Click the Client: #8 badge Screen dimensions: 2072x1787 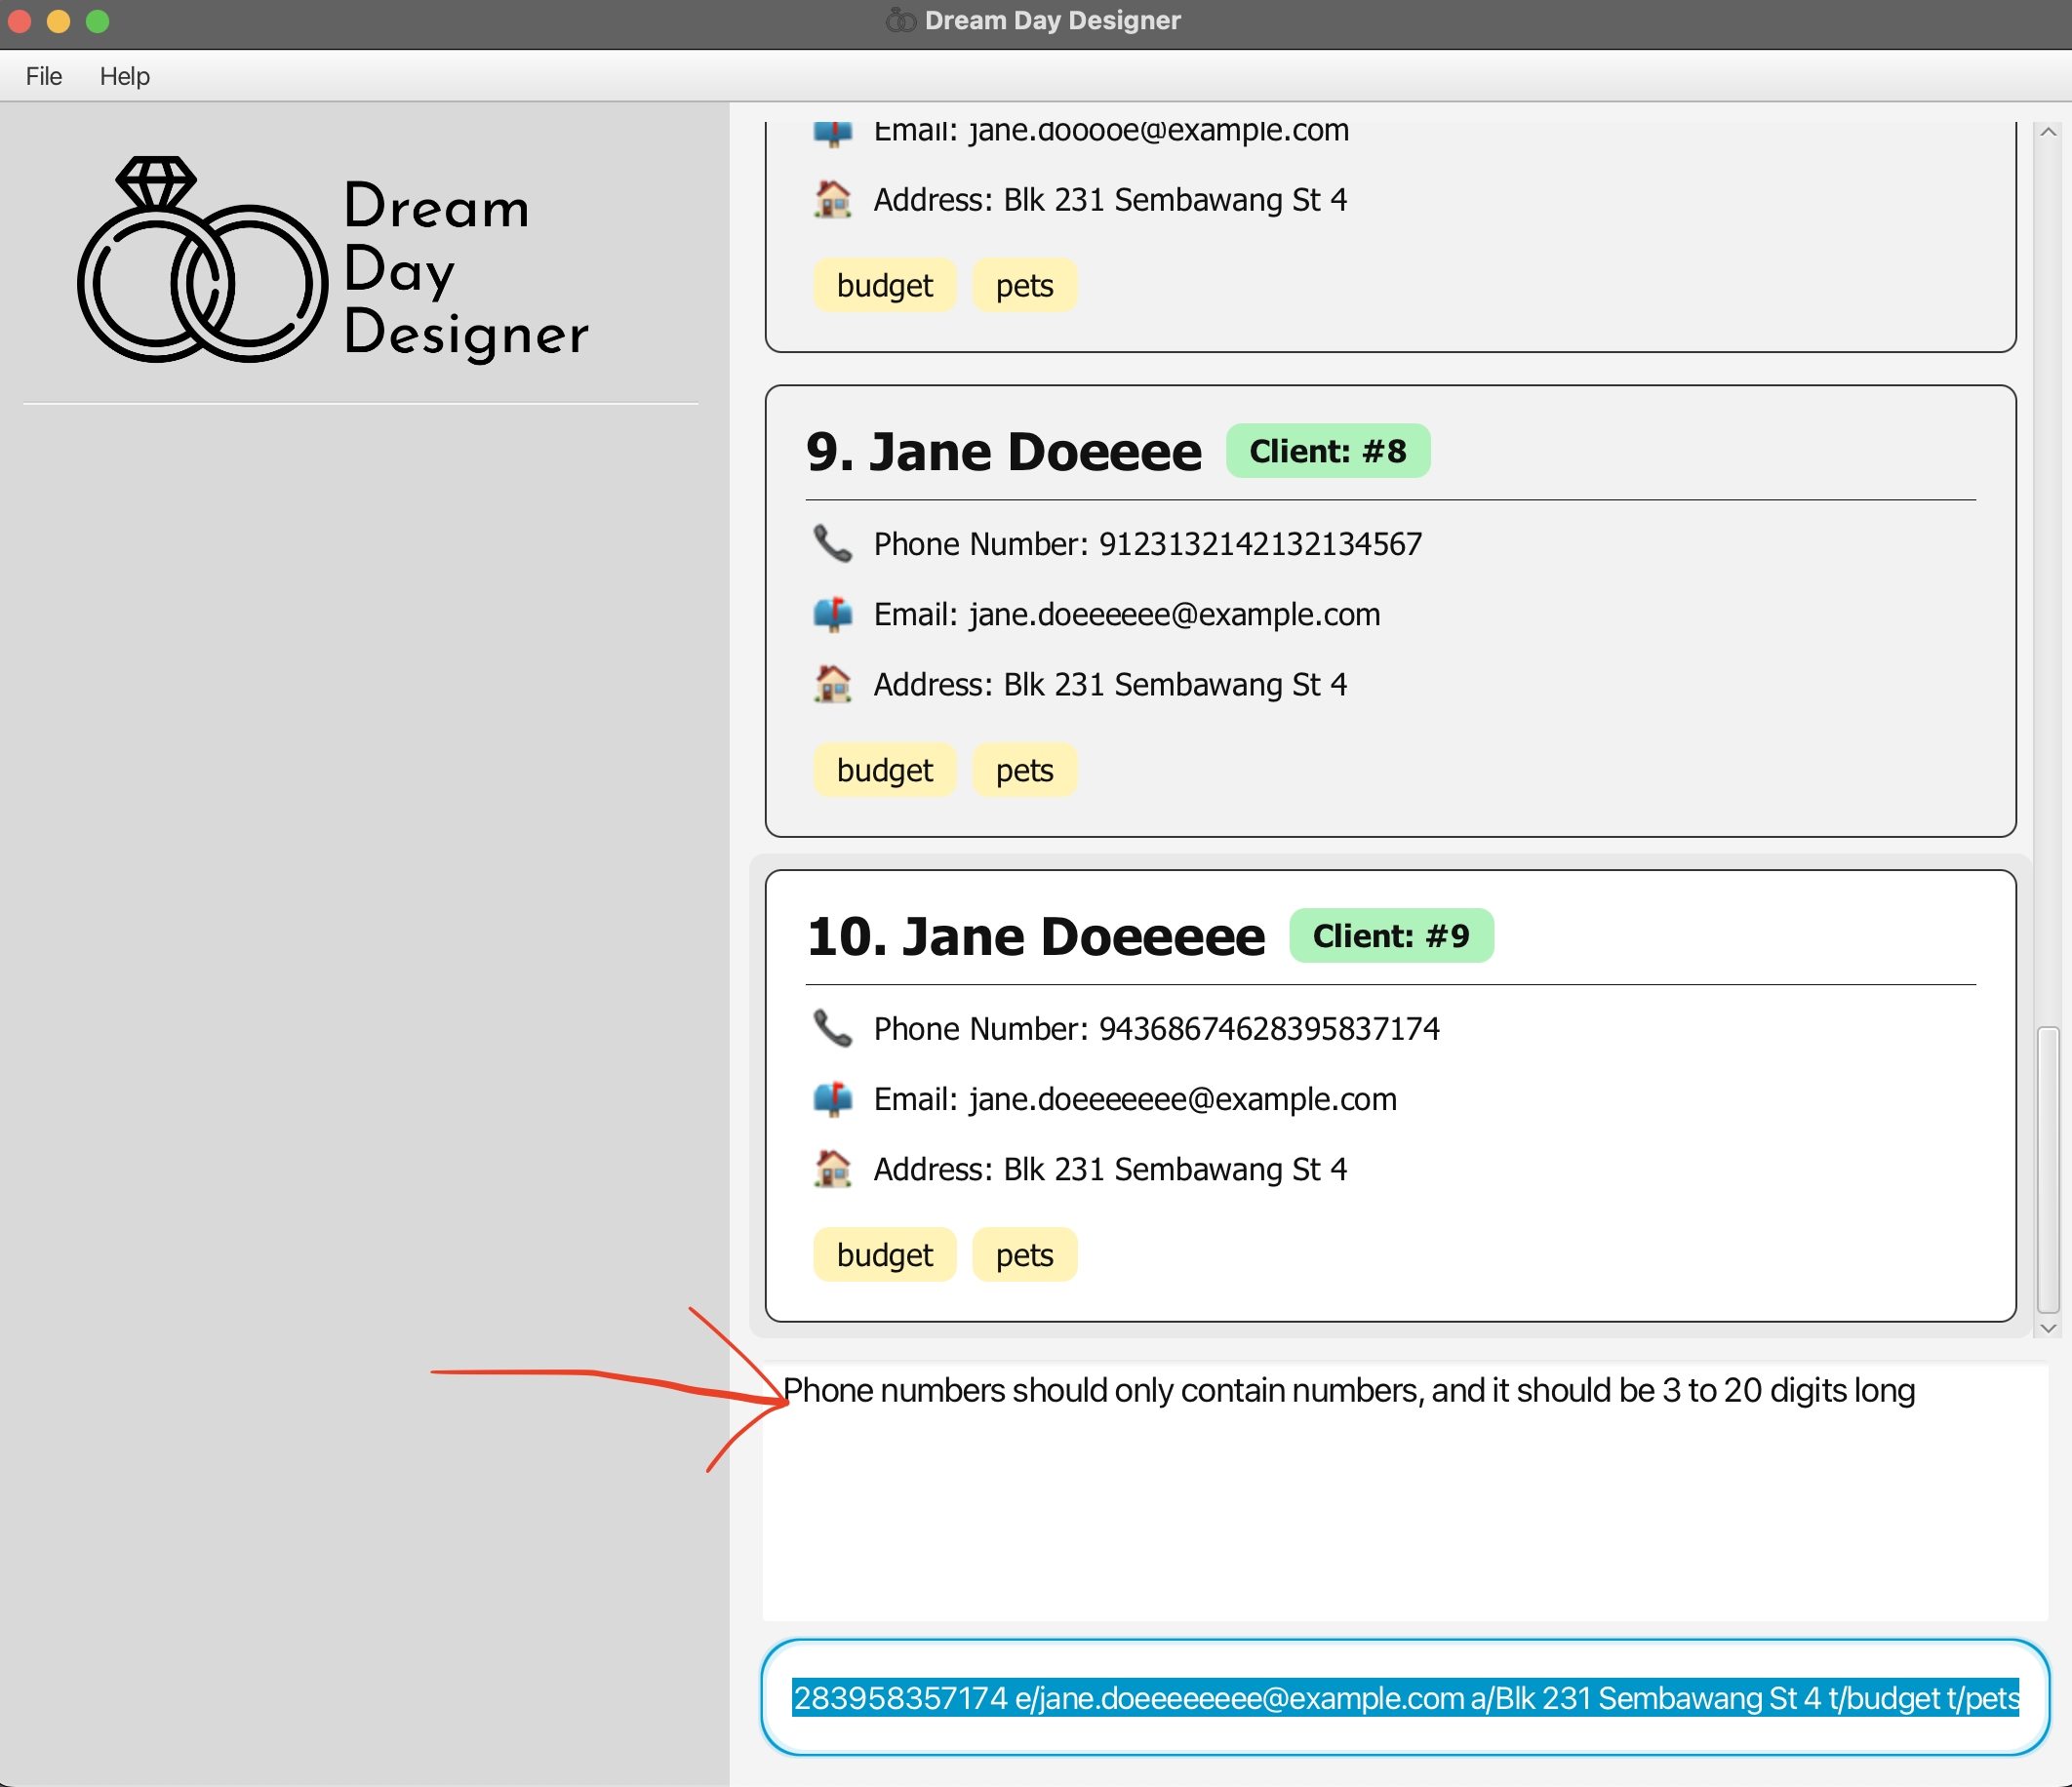[x=1327, y=451]
